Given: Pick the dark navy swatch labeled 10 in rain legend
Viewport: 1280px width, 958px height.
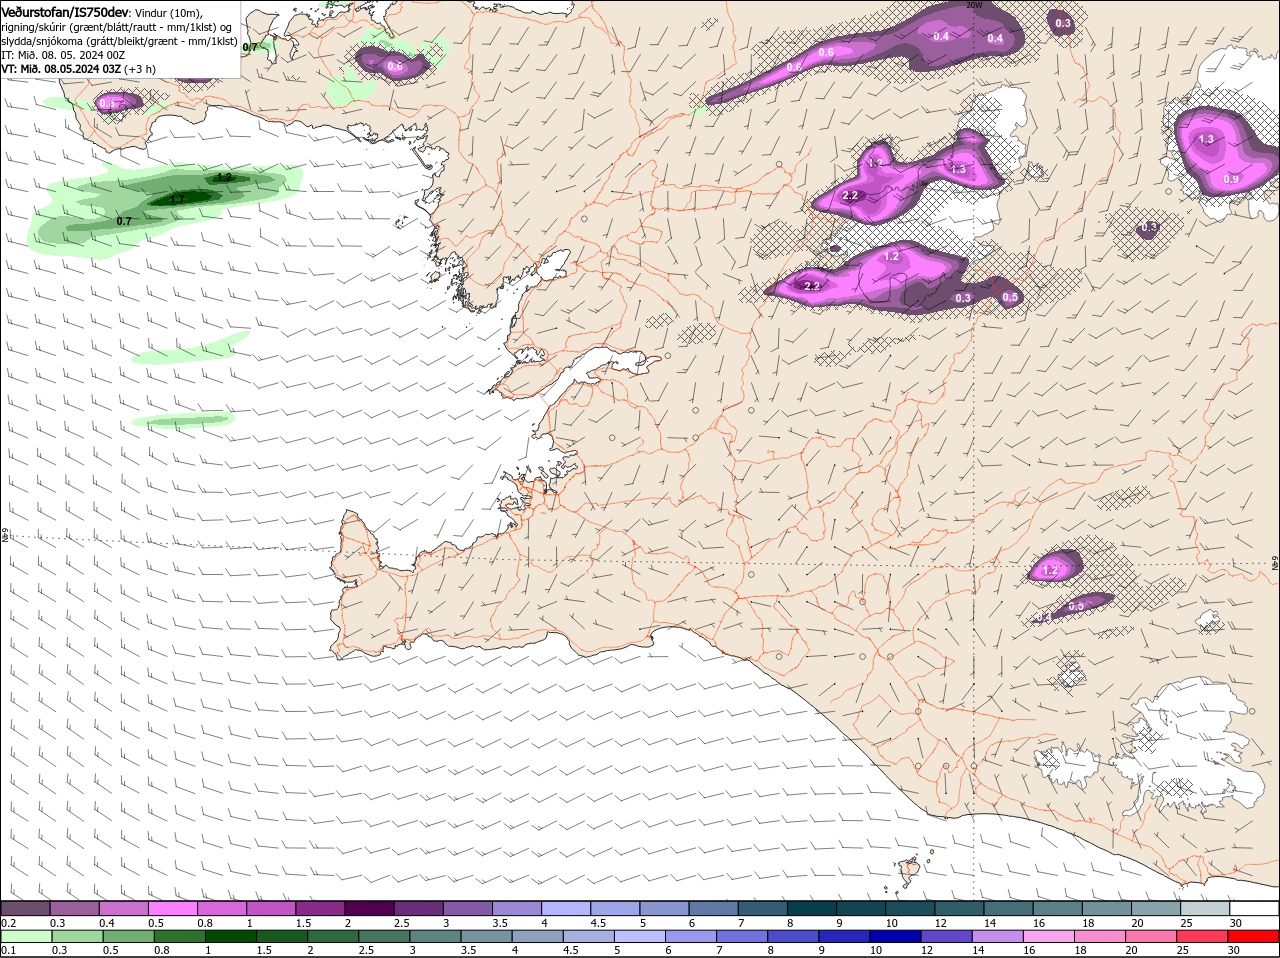Looking at the screenshot, I should tap(895, 936).
